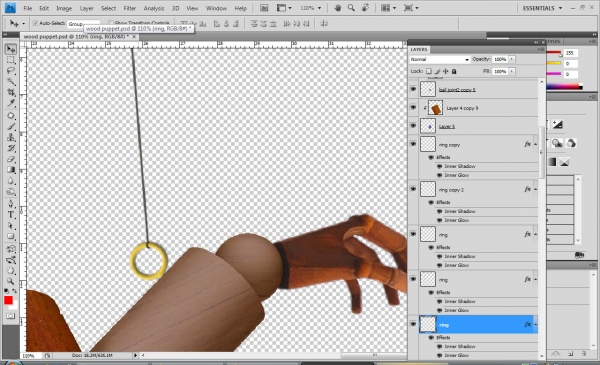Select the Rectangular Marquee tool
This screenshot has height=365, width=600.
pos(11,60)
